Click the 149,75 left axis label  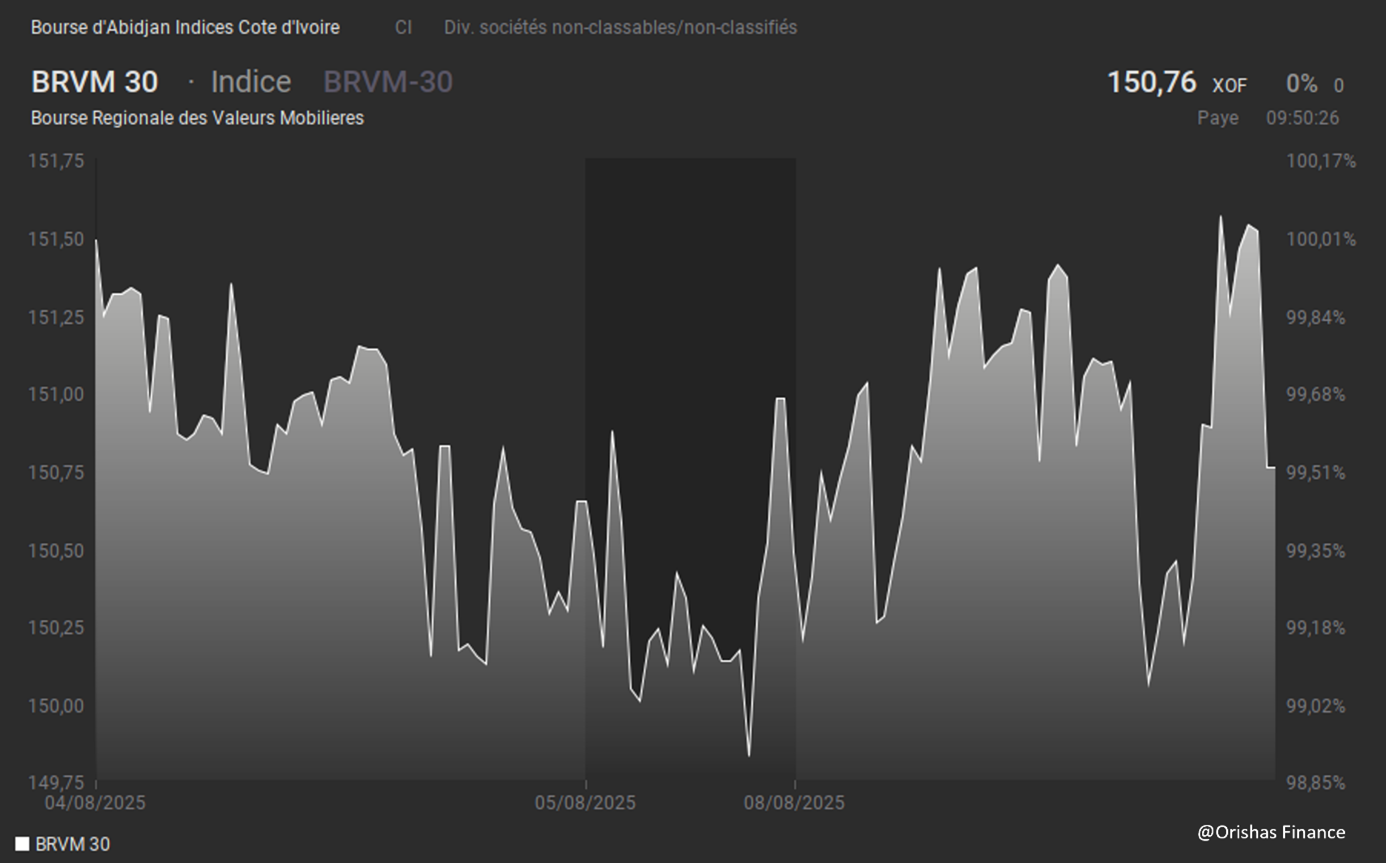pos(58,782)
